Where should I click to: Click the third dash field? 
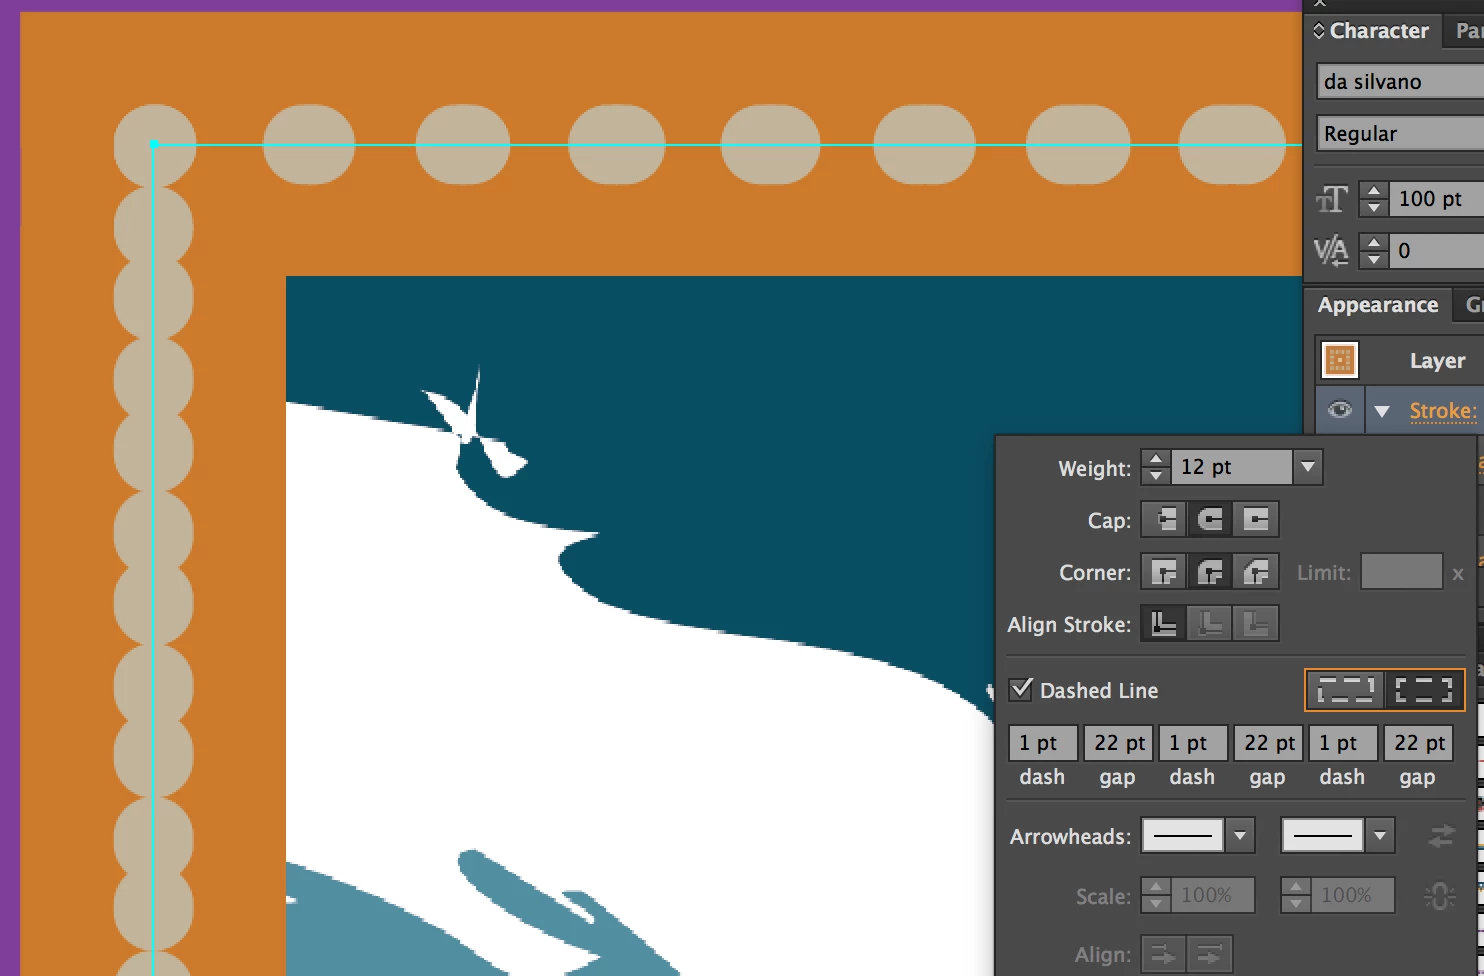(x=1343, y=743)
